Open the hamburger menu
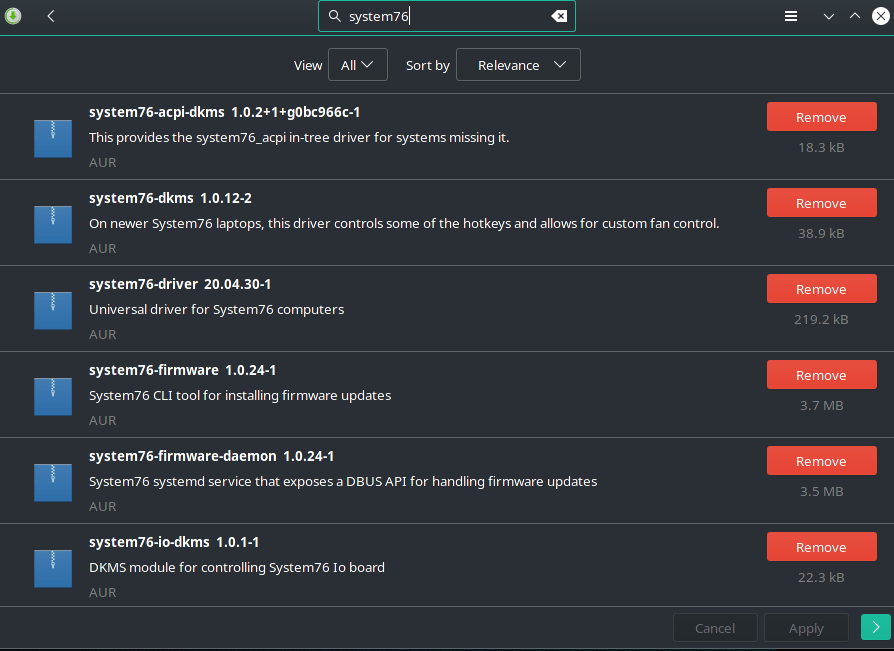Image resolution: width=894 pixels, height=651 pixels. pos(790,16)
